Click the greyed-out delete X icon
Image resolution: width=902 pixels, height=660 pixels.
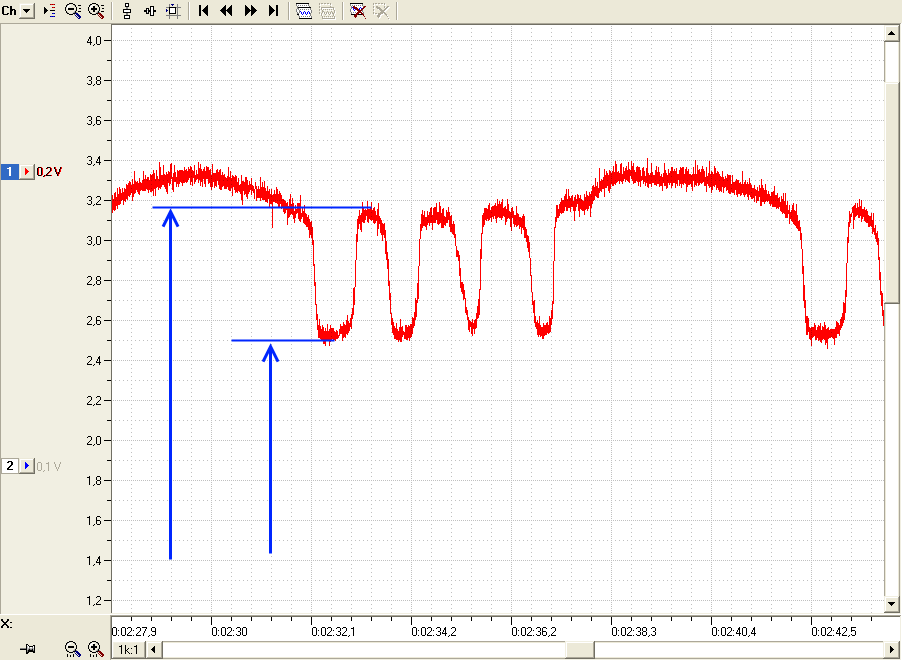pos(381,10)
